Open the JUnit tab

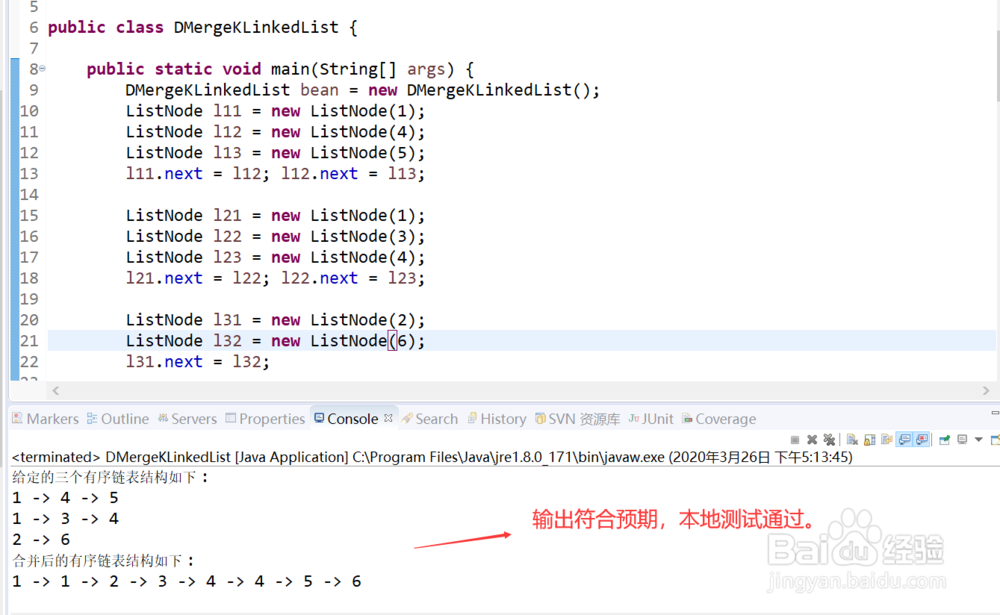pyautogui.click(x=651, y=419)
